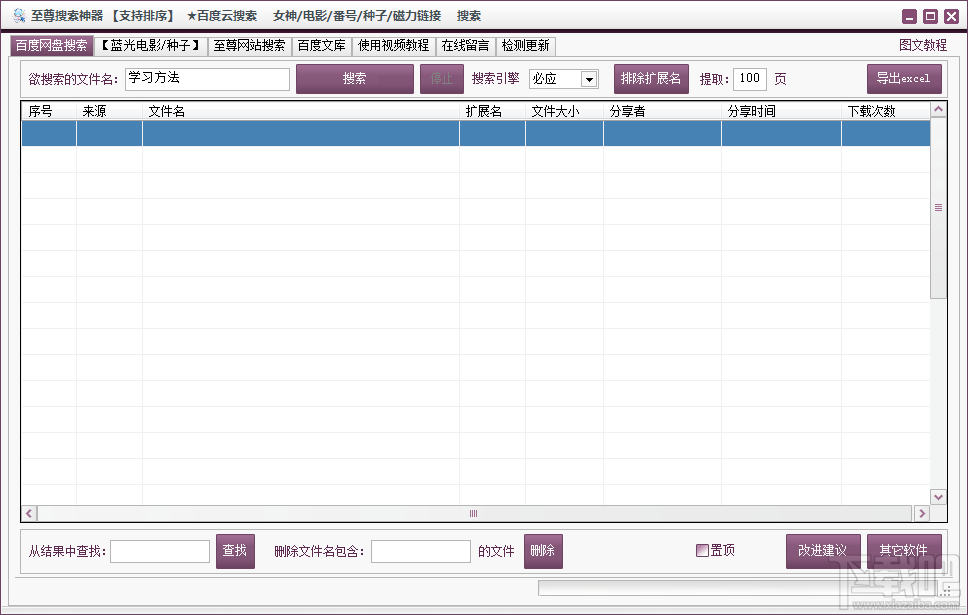Open the 【蓝光电影/种子】 tab
Image resolution: width=968 pixels, height=615 pixels.
(151, 46)
